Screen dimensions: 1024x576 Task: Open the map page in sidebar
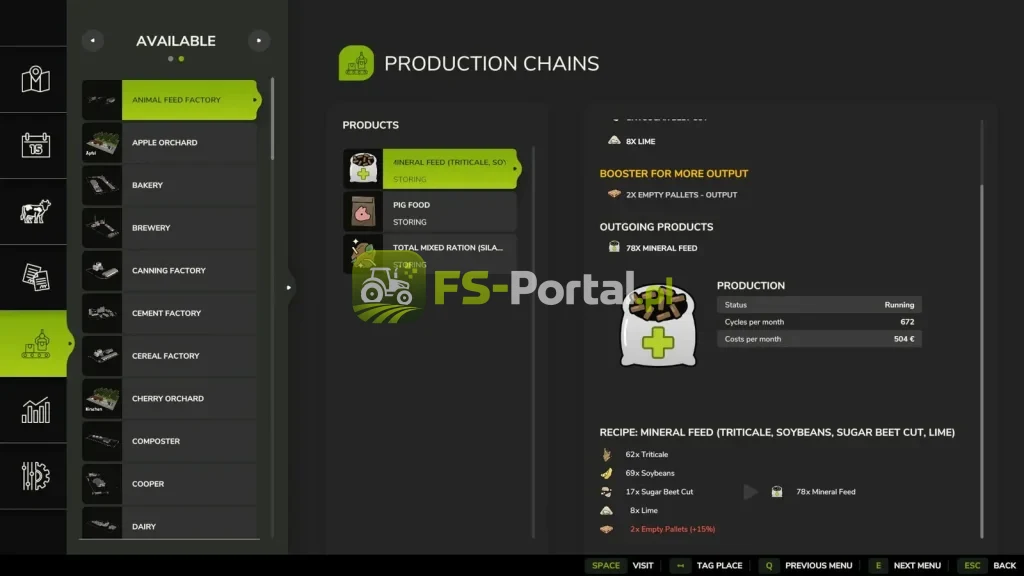(35, 80)
